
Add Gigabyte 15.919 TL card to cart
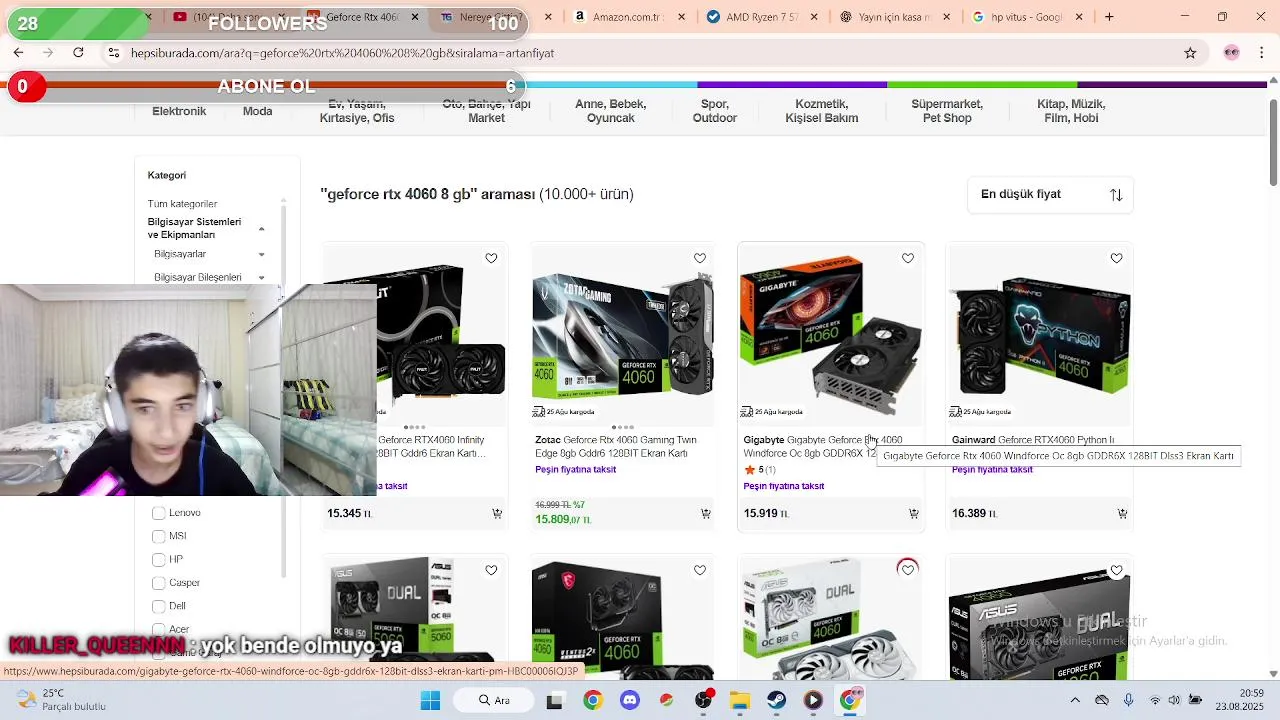point(913,513)
